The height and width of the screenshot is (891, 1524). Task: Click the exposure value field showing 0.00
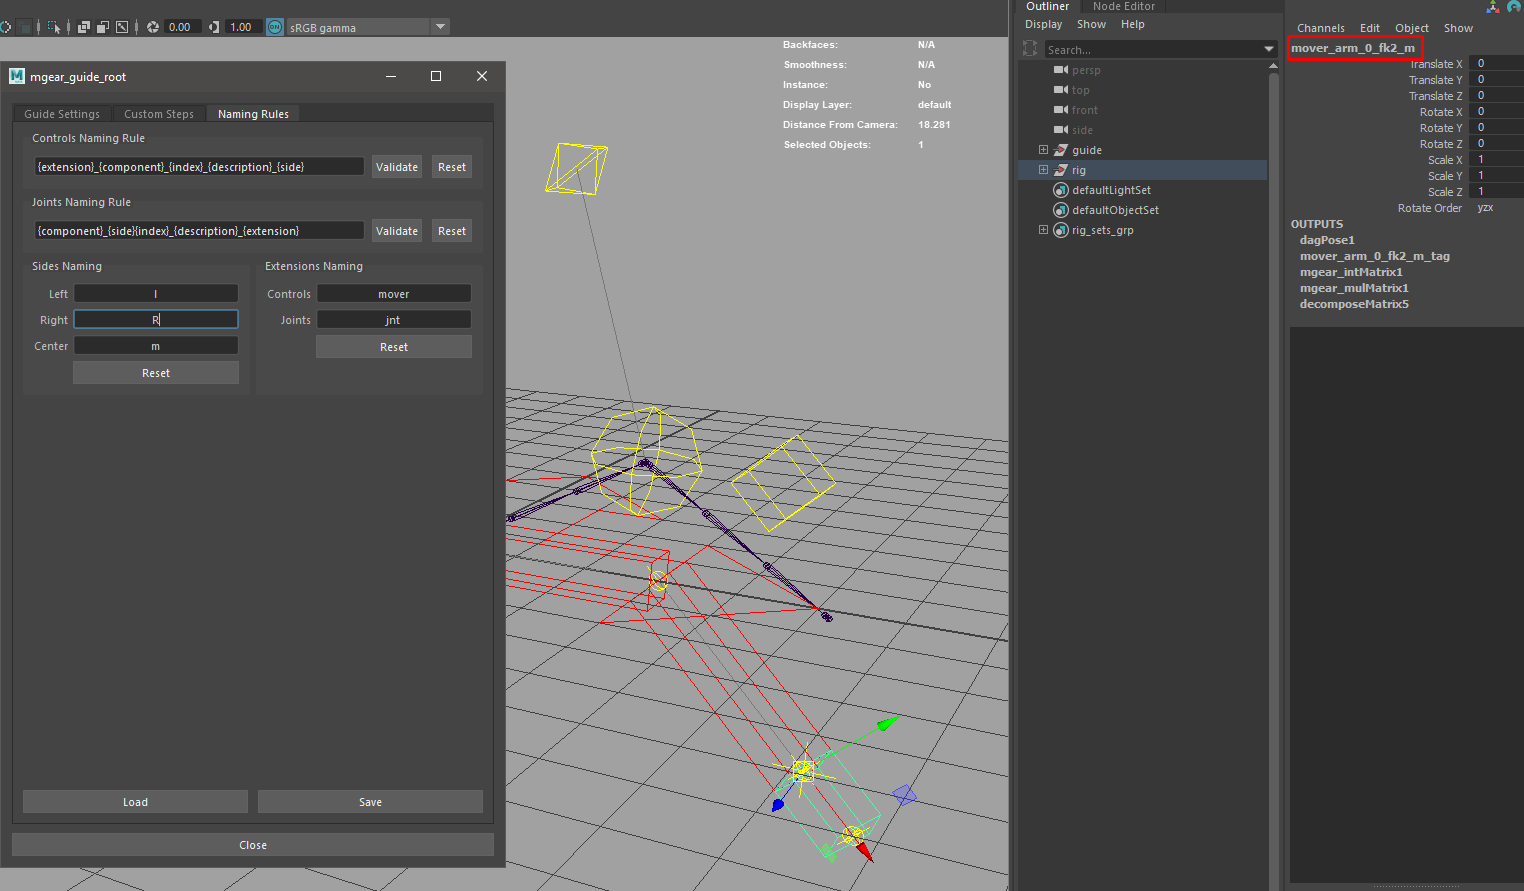tap(183, 27)
